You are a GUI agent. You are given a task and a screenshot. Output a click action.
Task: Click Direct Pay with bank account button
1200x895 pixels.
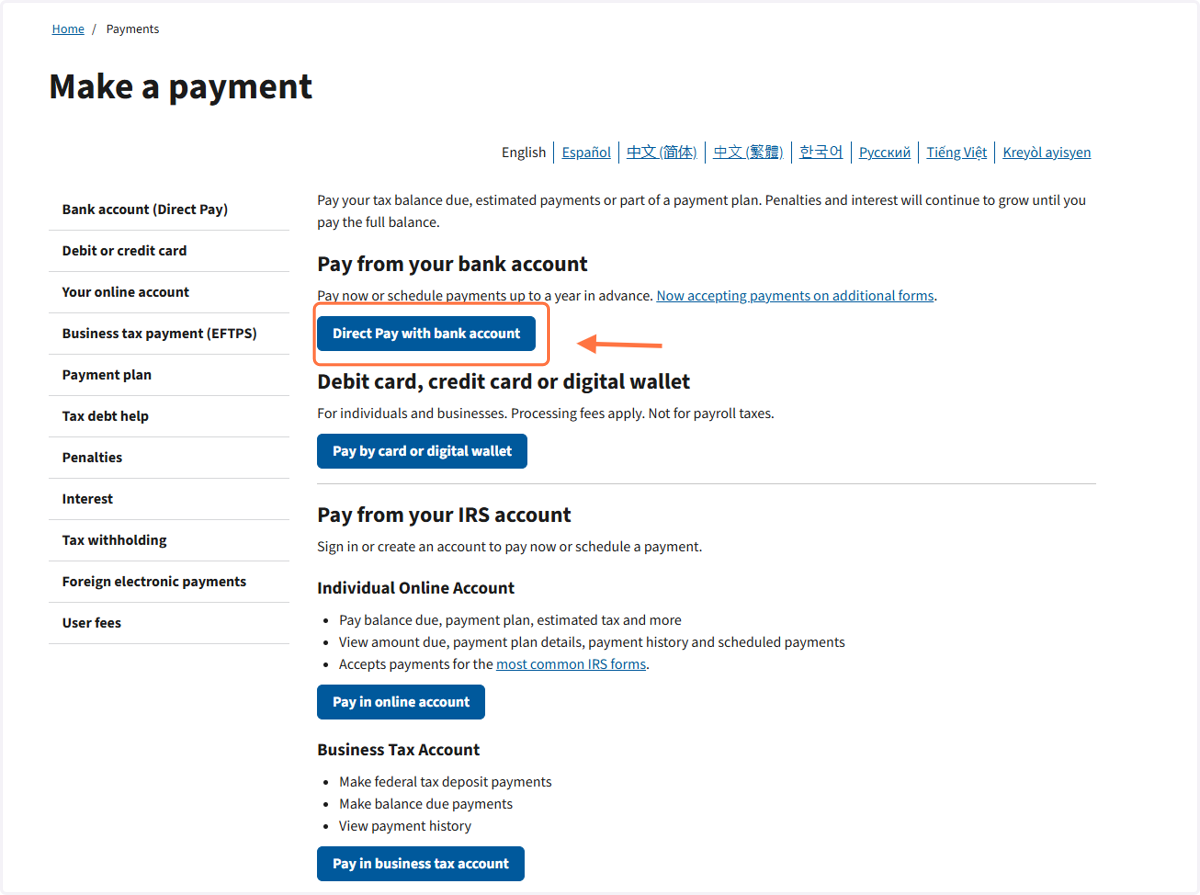[x=426, y=334]
